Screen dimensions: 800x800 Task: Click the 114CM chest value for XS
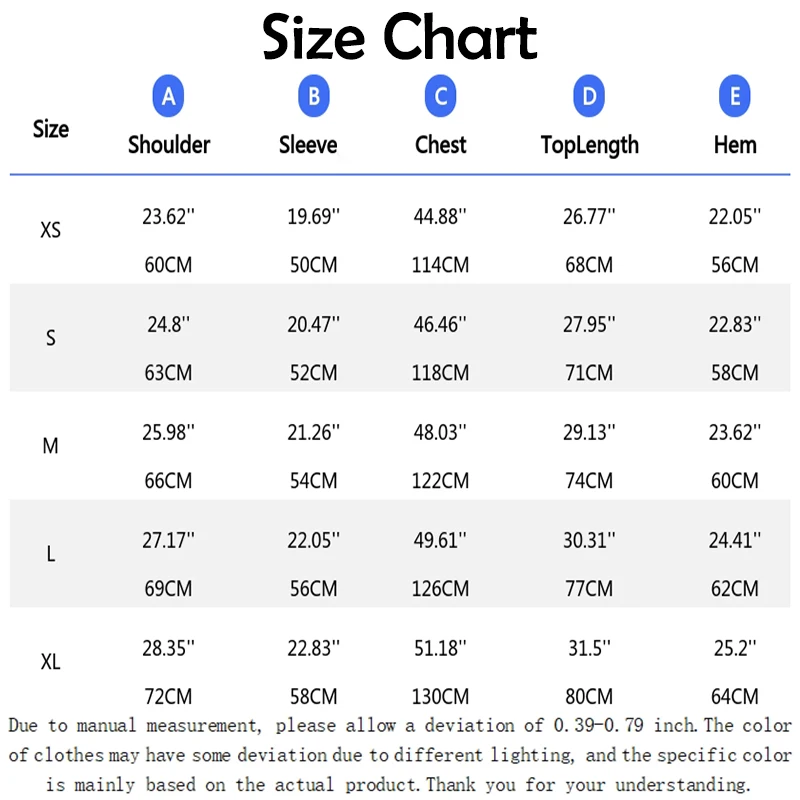441,265
